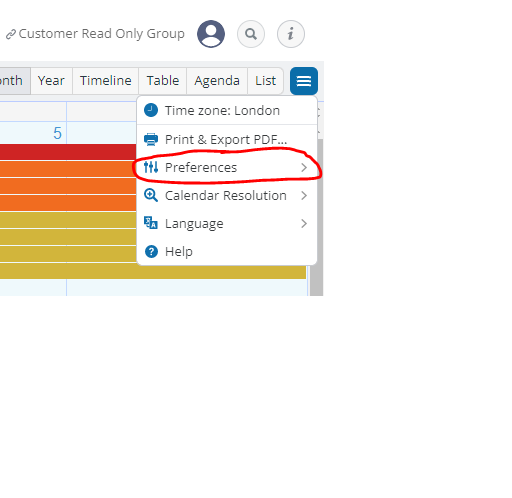
Task: Expand the Preferences submenu arrow
Action: pos(304,167)
